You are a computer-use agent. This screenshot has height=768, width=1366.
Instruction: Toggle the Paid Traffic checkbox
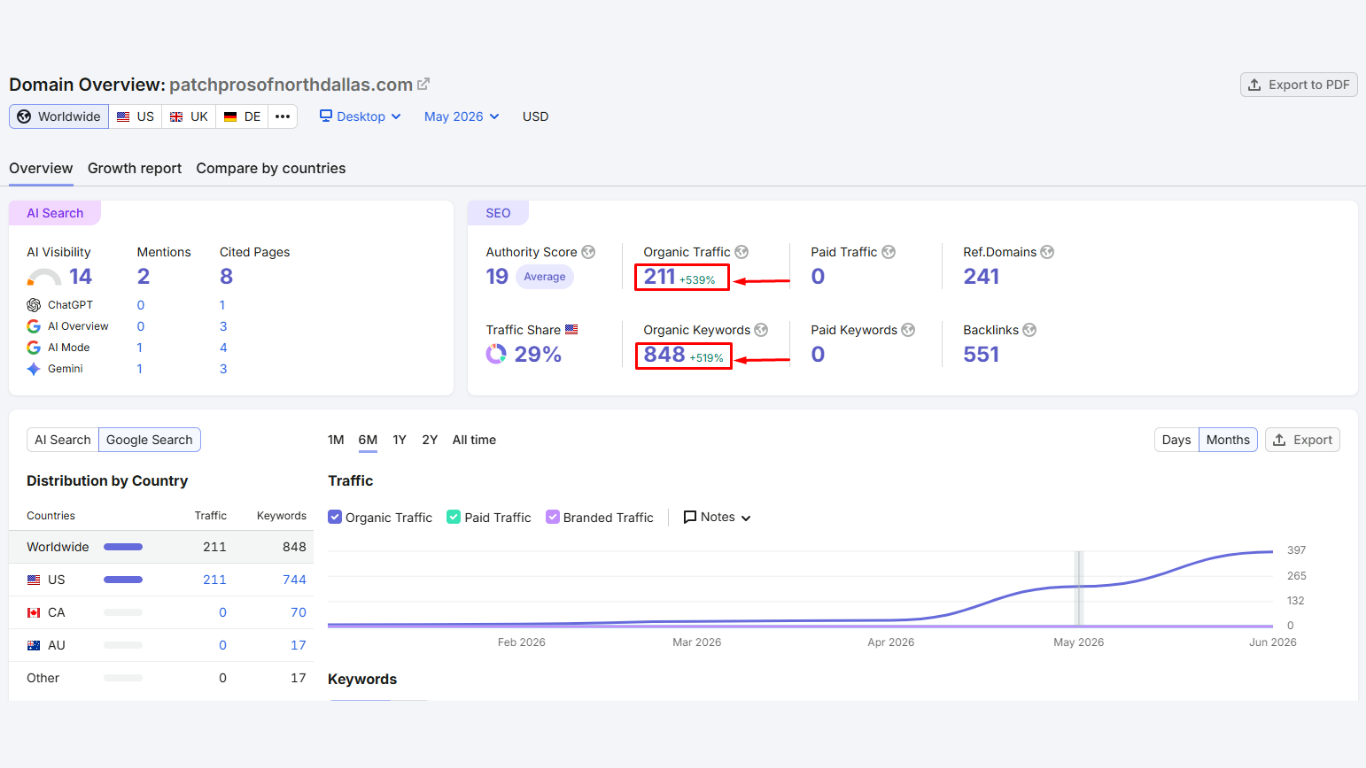click(x=454, y=517)
